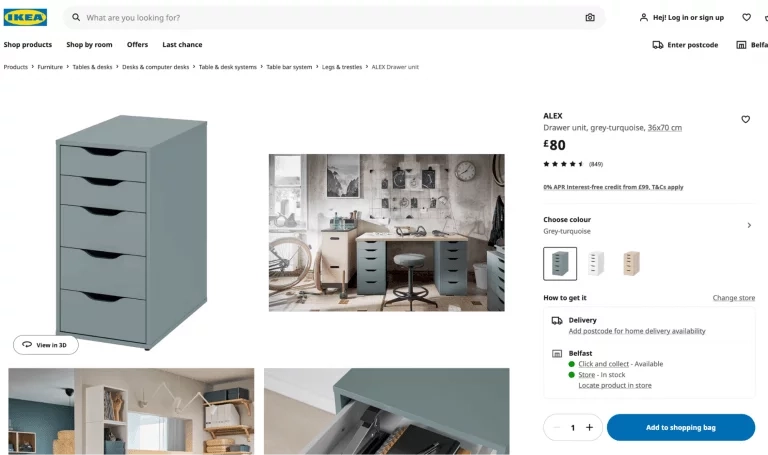Open the open drawer close-up image
This screenshot has width=768, height=455.
pyautogui.click(x=386, y=411)
